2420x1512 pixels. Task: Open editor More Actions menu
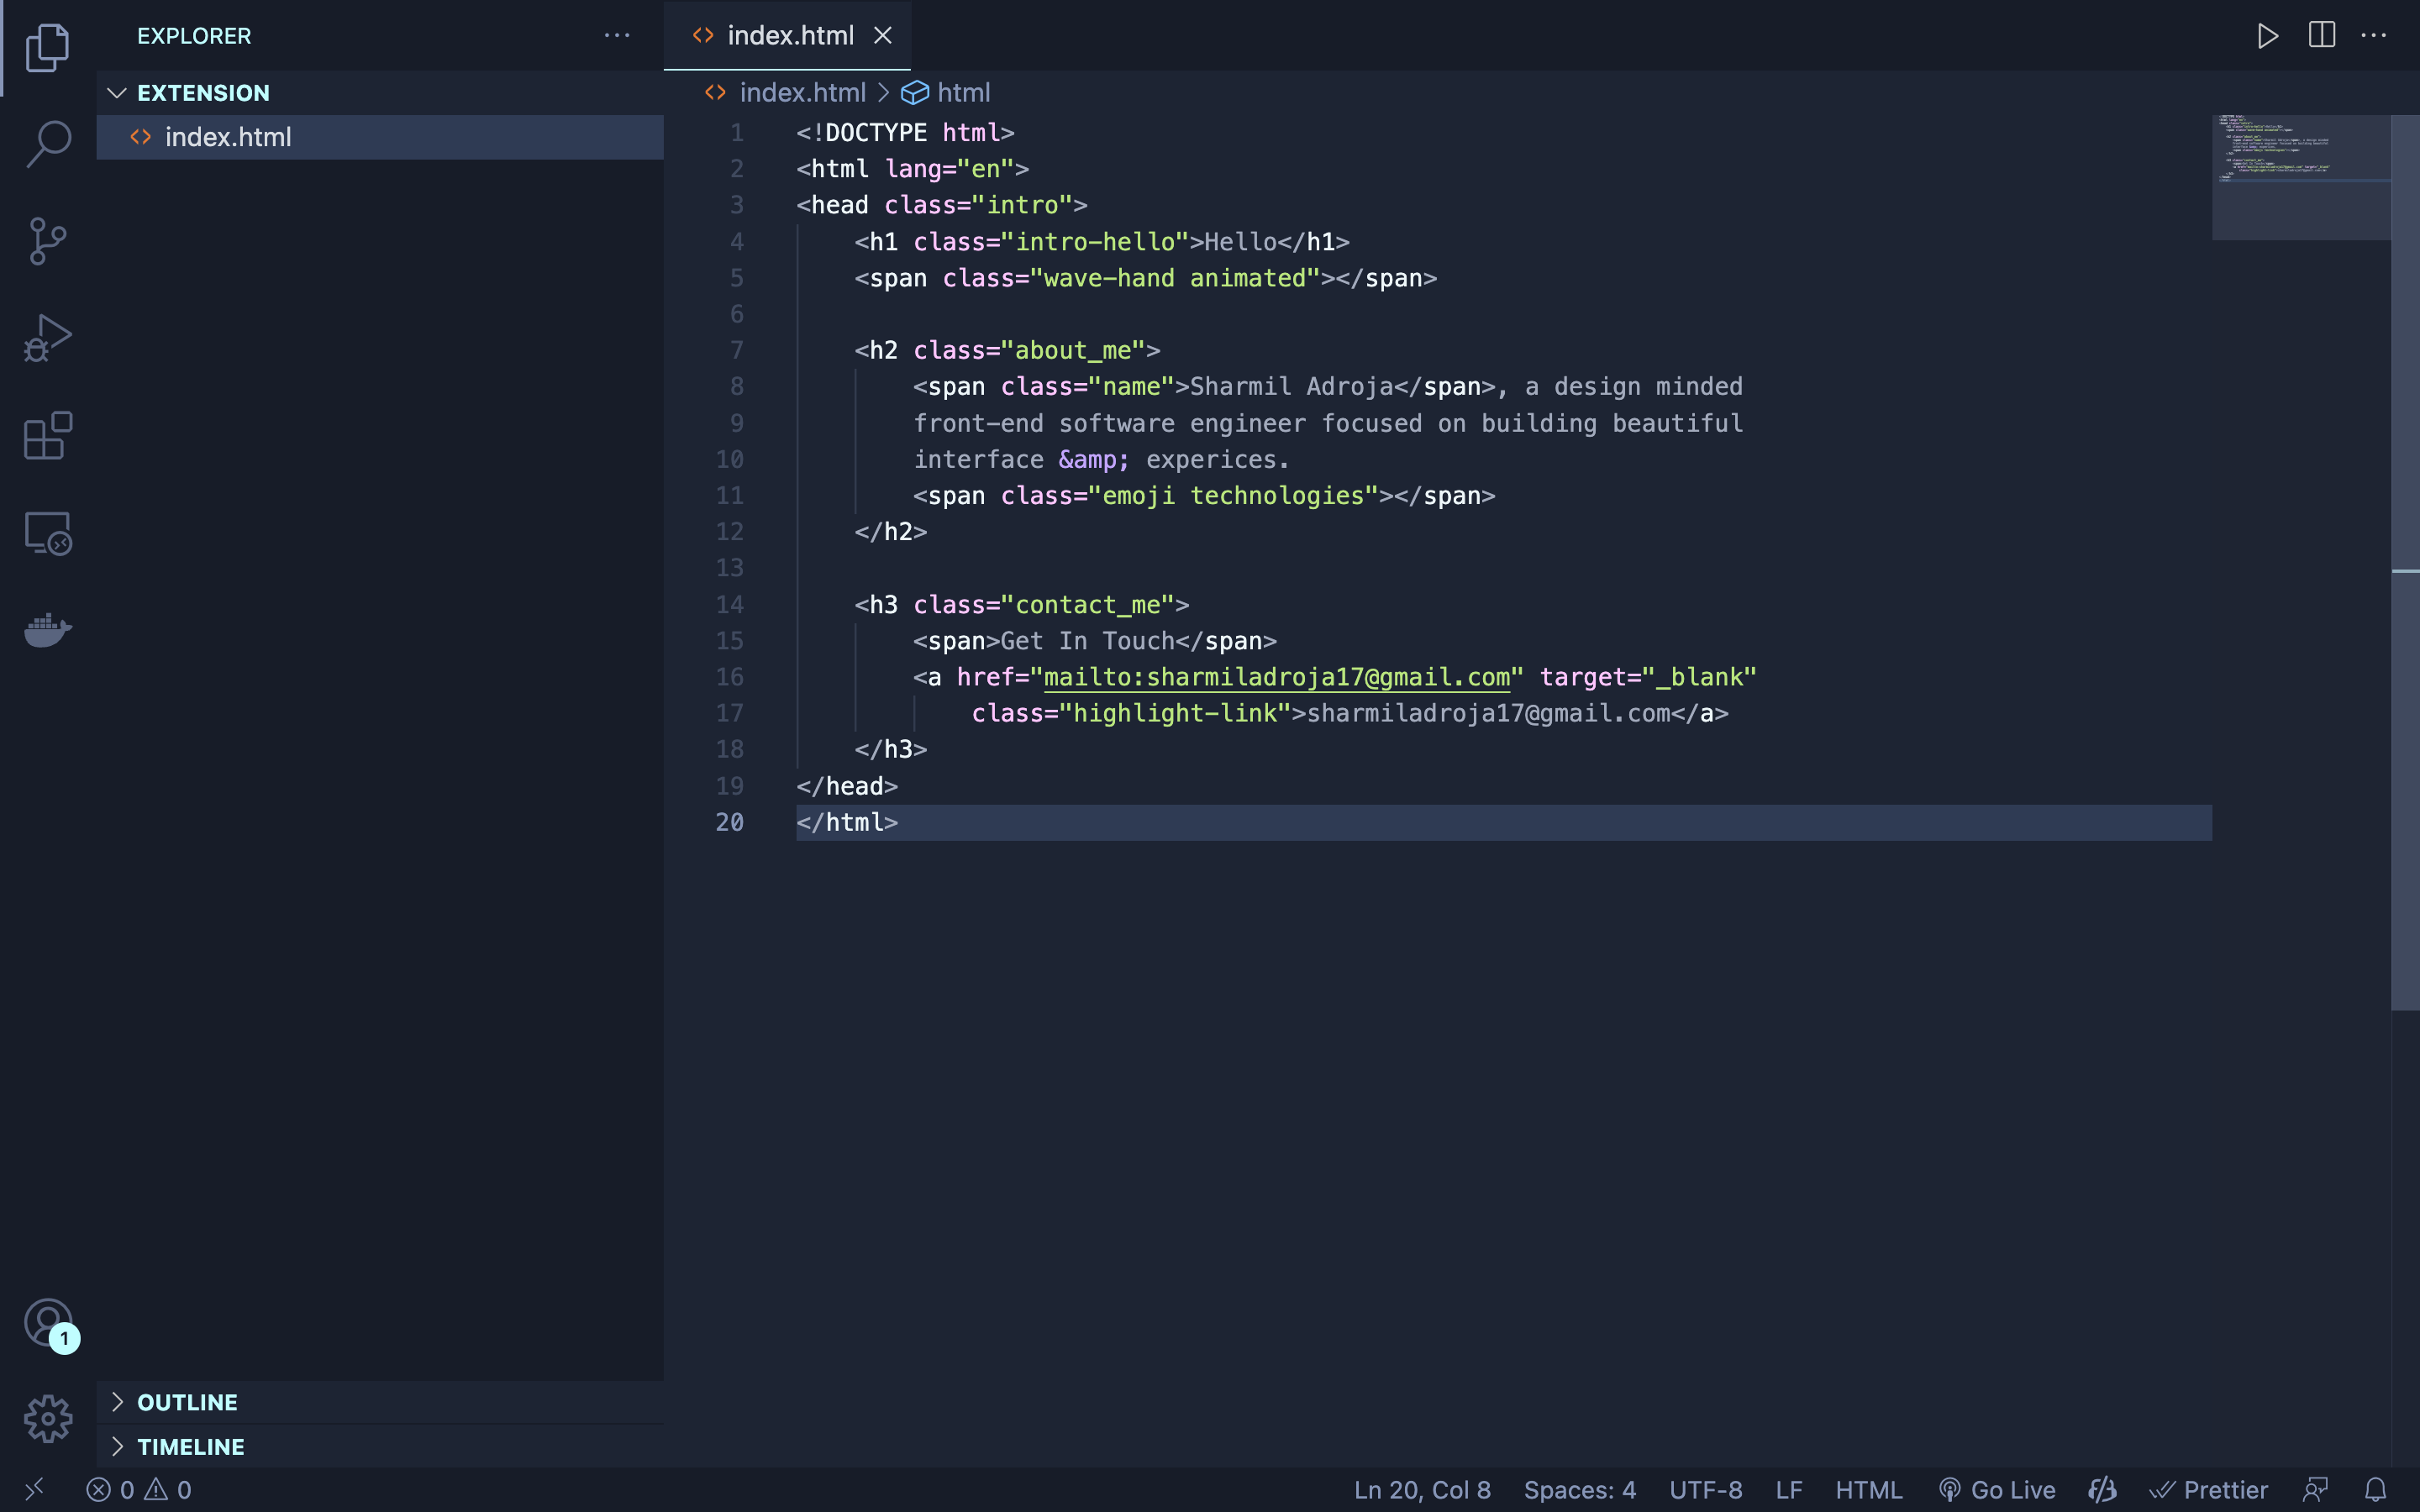pyautogui.click(x=2373, y=36)
